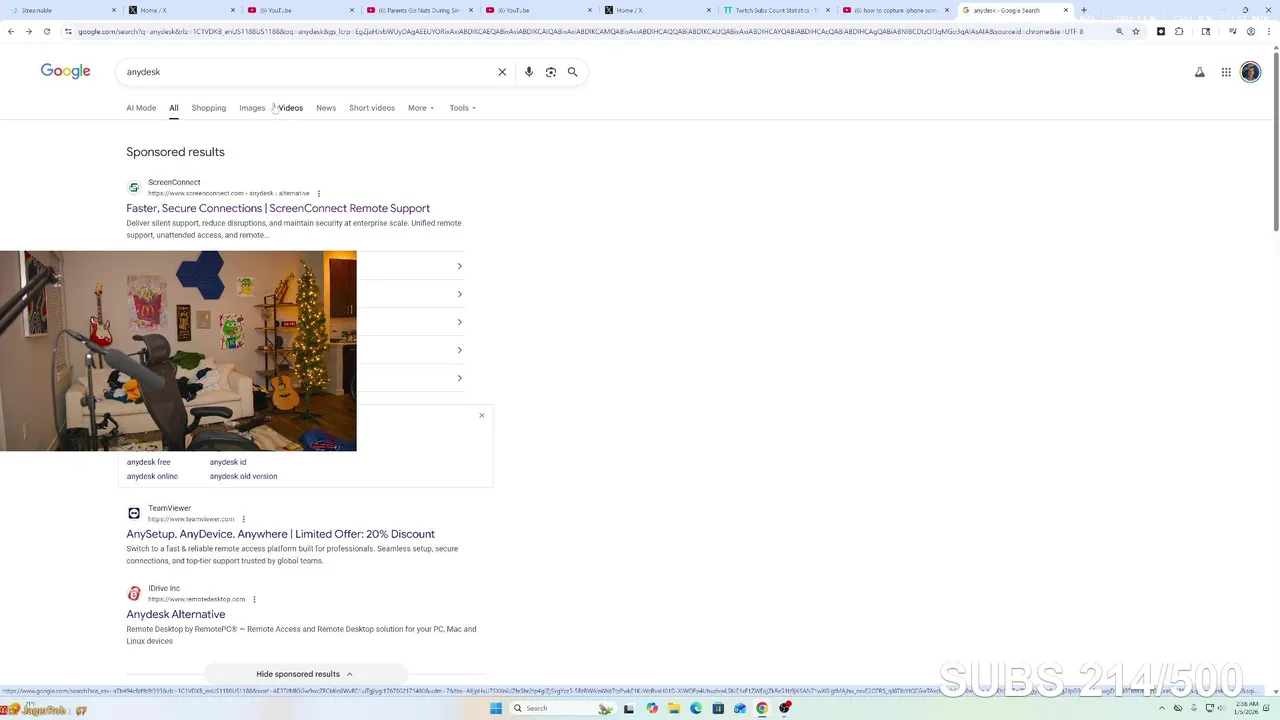This screenshot has height=720, width=1280.
Task: Click the https://www.remotedesktop.com URL text
Action: click(x=196, y=599)
